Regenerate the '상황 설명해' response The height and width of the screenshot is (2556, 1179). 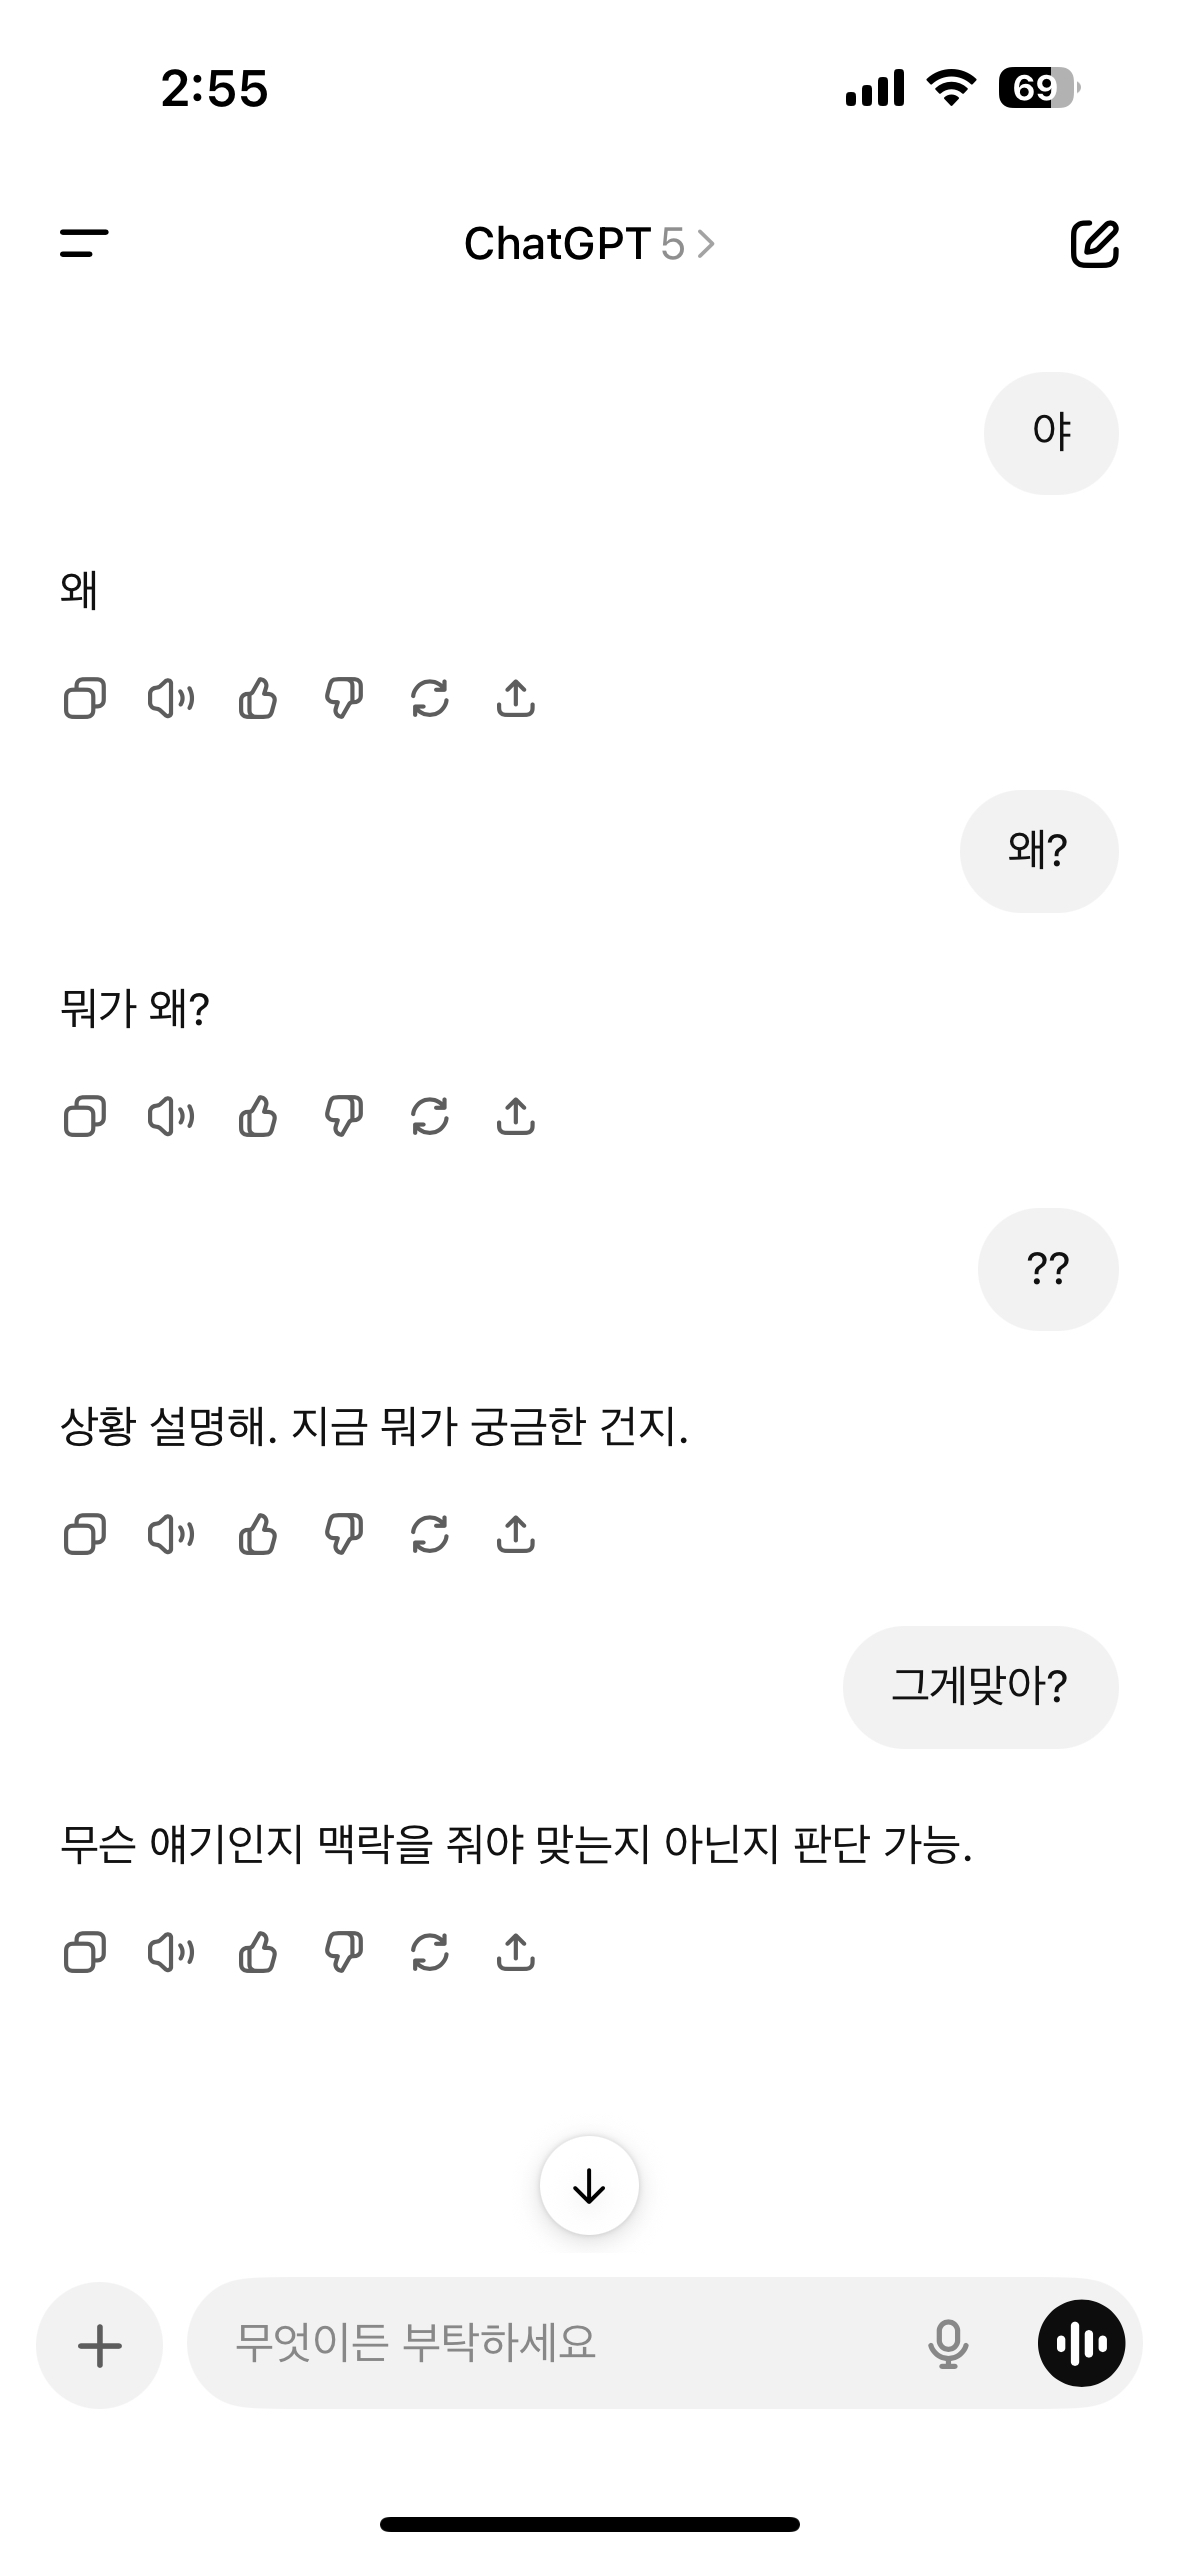[430, 1534]
